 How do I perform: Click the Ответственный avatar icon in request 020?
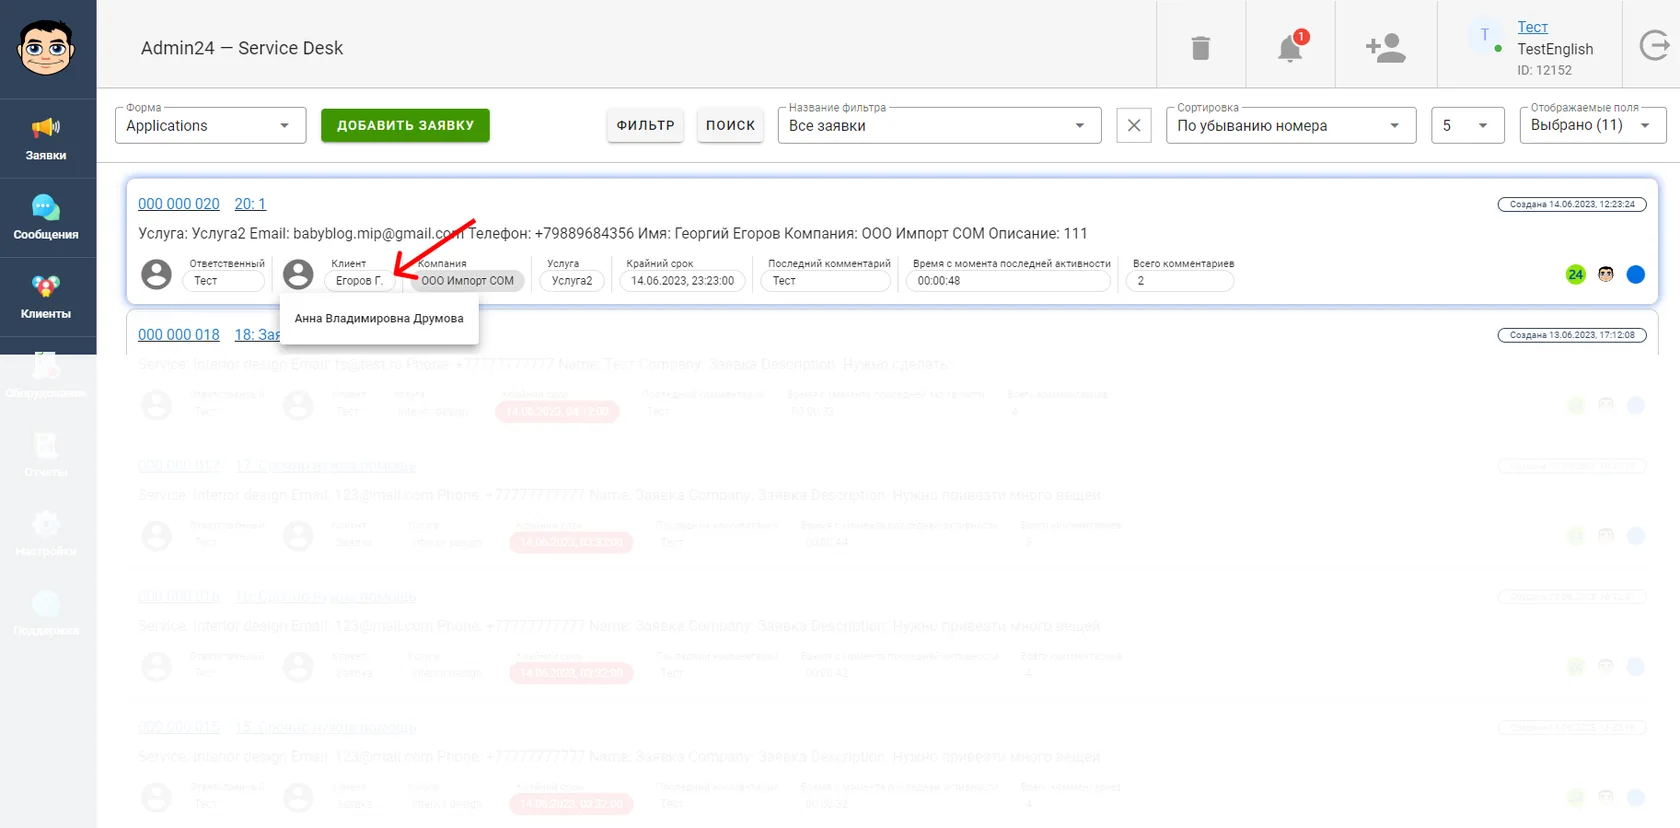click(x=156, y=274)
